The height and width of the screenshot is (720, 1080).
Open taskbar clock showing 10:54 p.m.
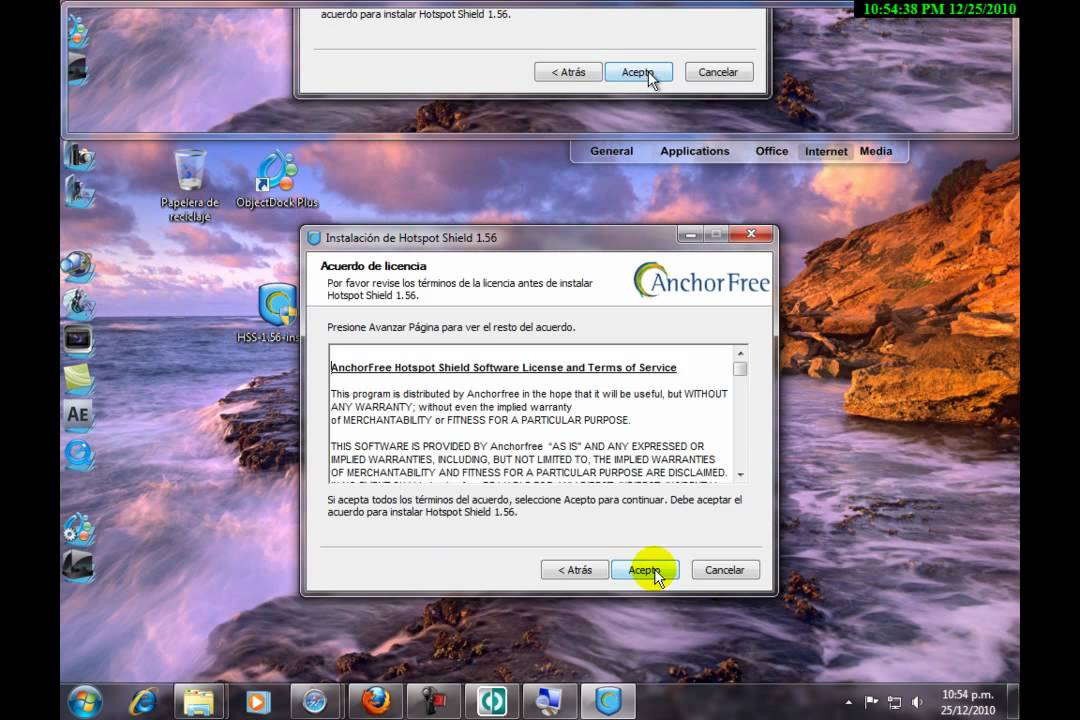click(x=968, y=702)
